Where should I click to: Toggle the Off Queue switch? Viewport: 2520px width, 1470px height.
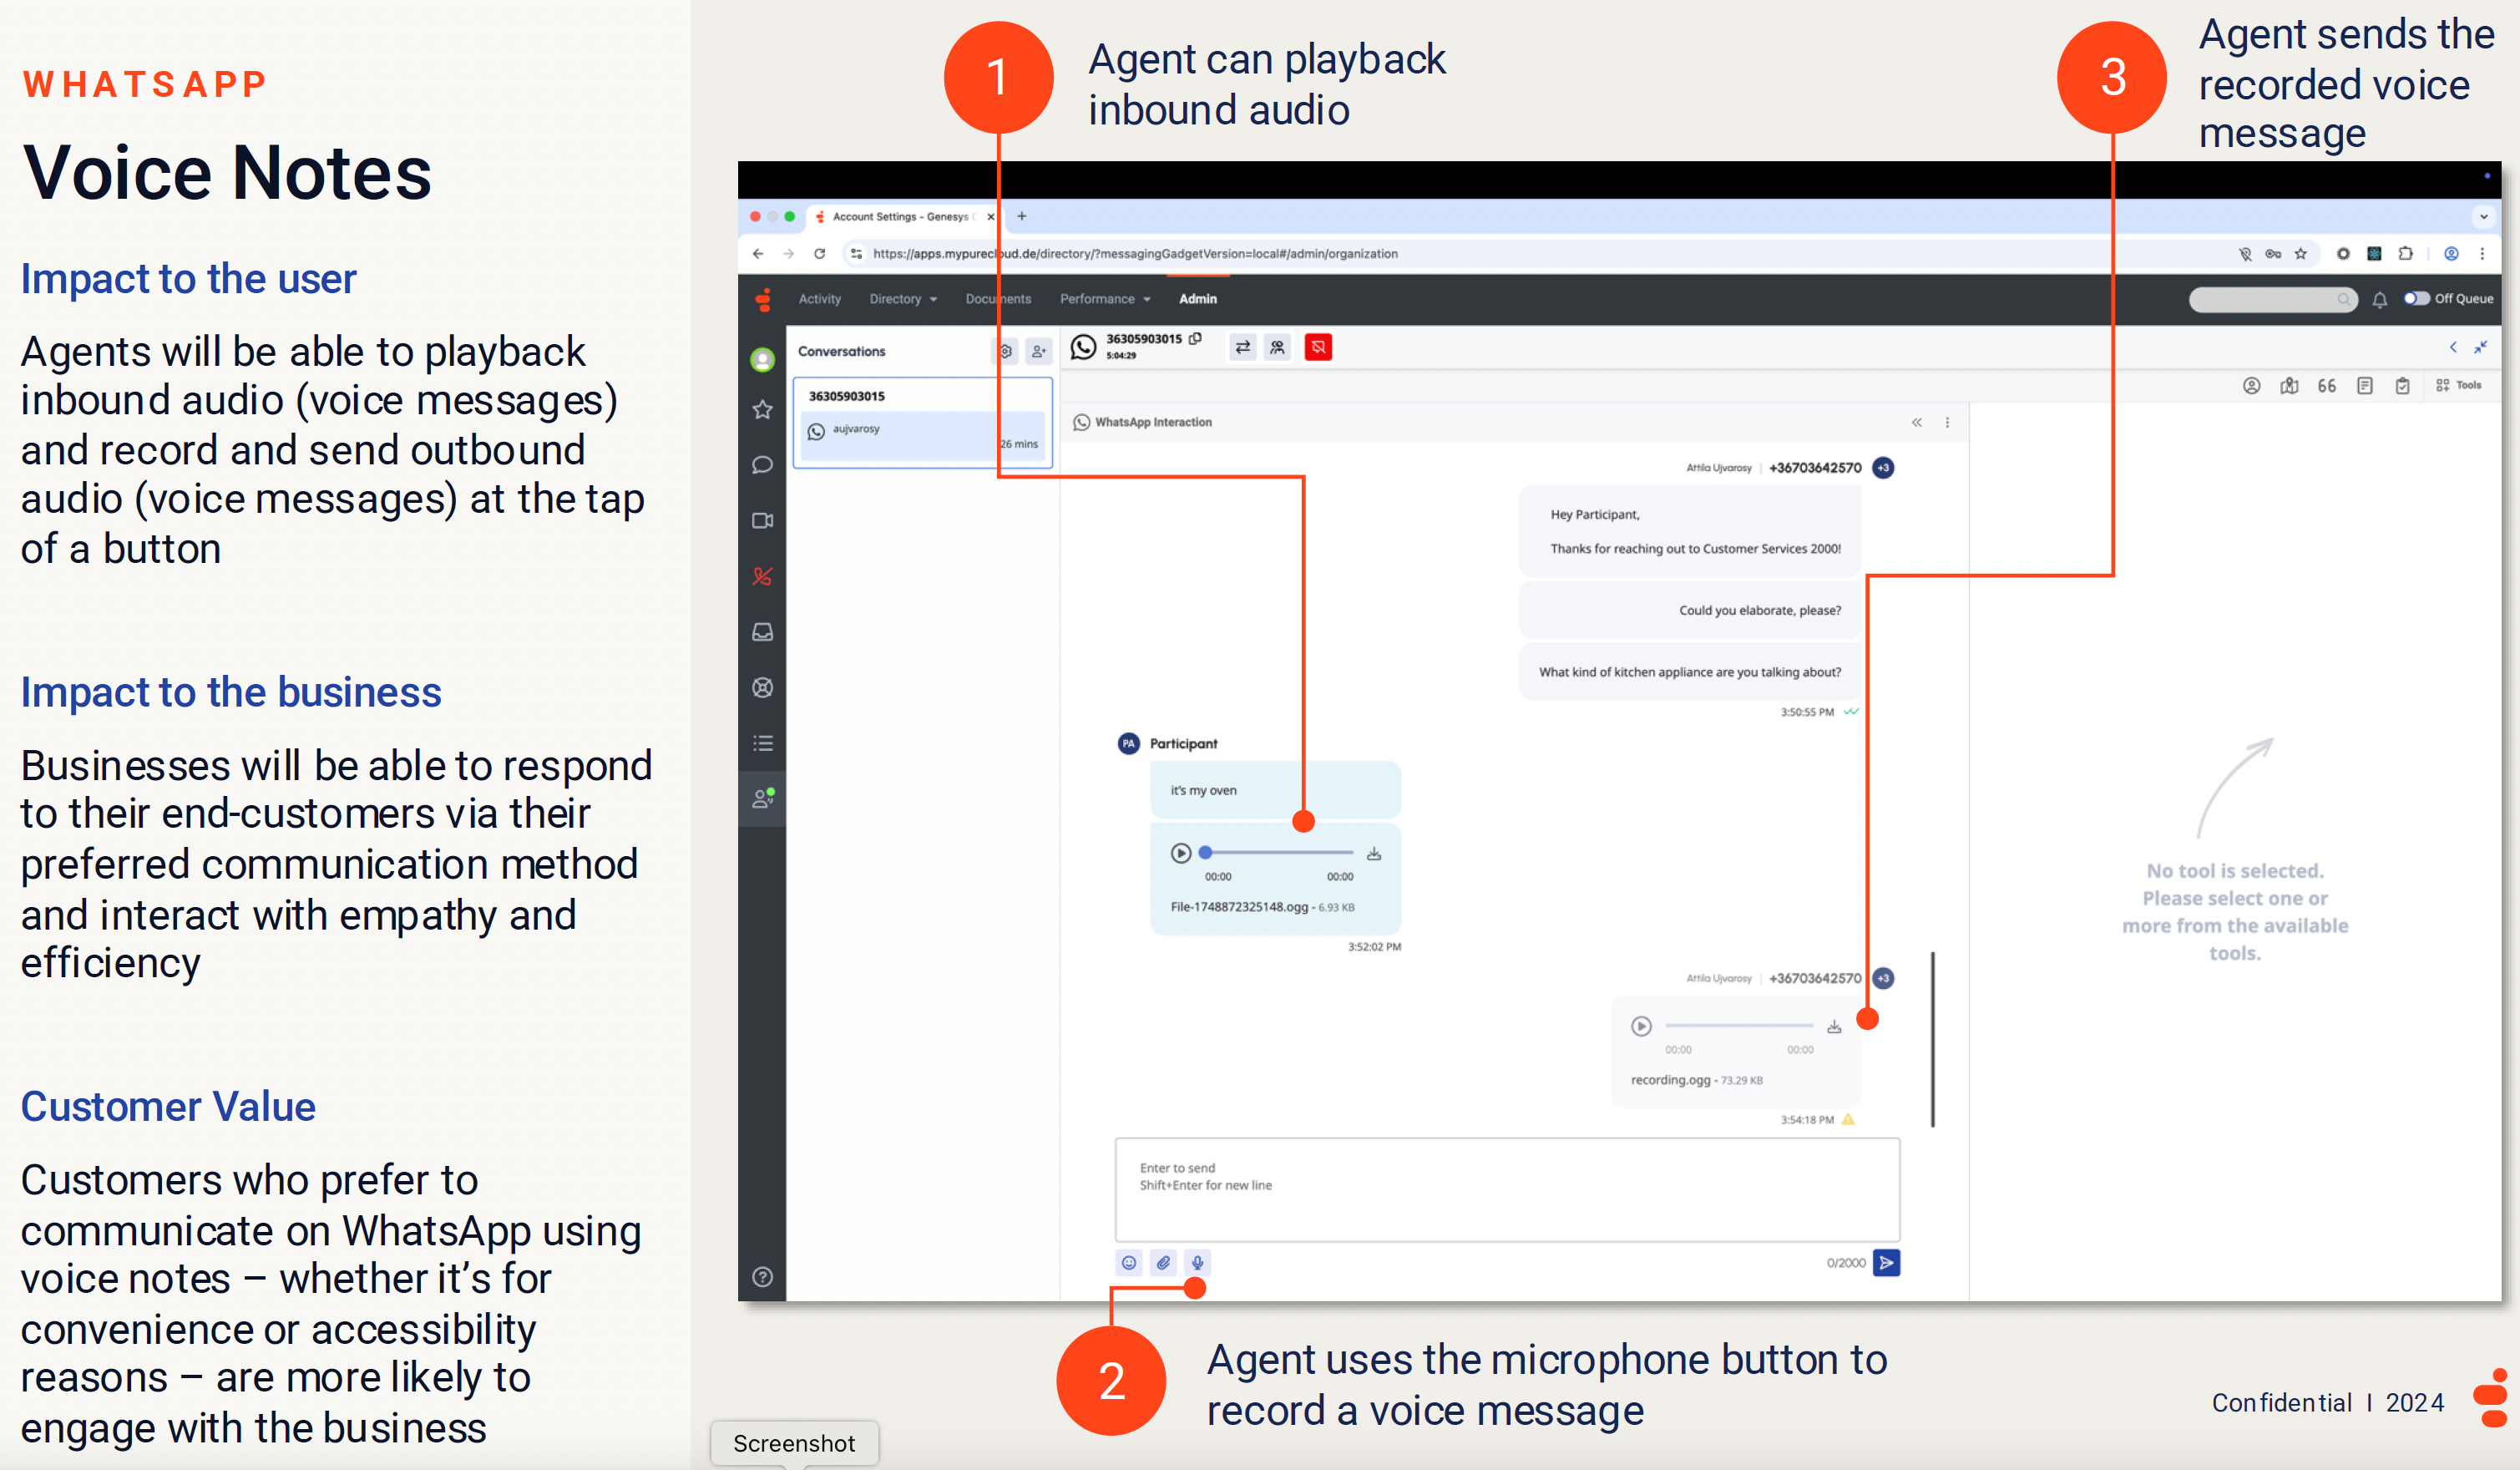coord(2416,298)
